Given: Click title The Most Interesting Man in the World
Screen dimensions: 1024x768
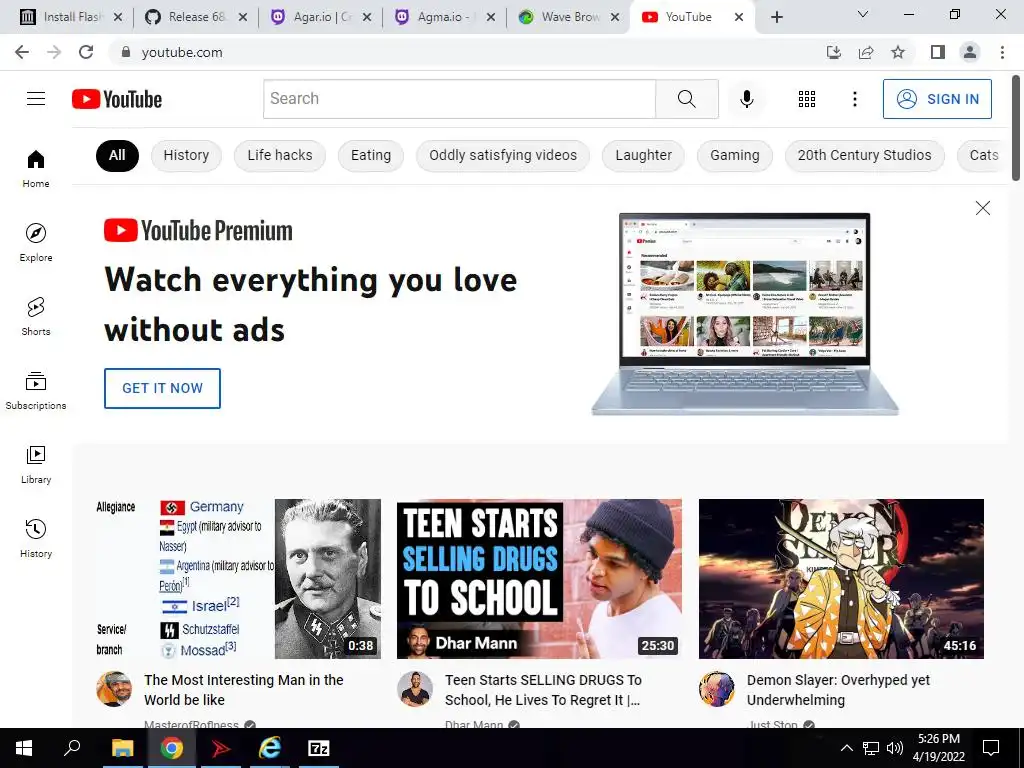Looking at the screenshot, I should 244,690.
